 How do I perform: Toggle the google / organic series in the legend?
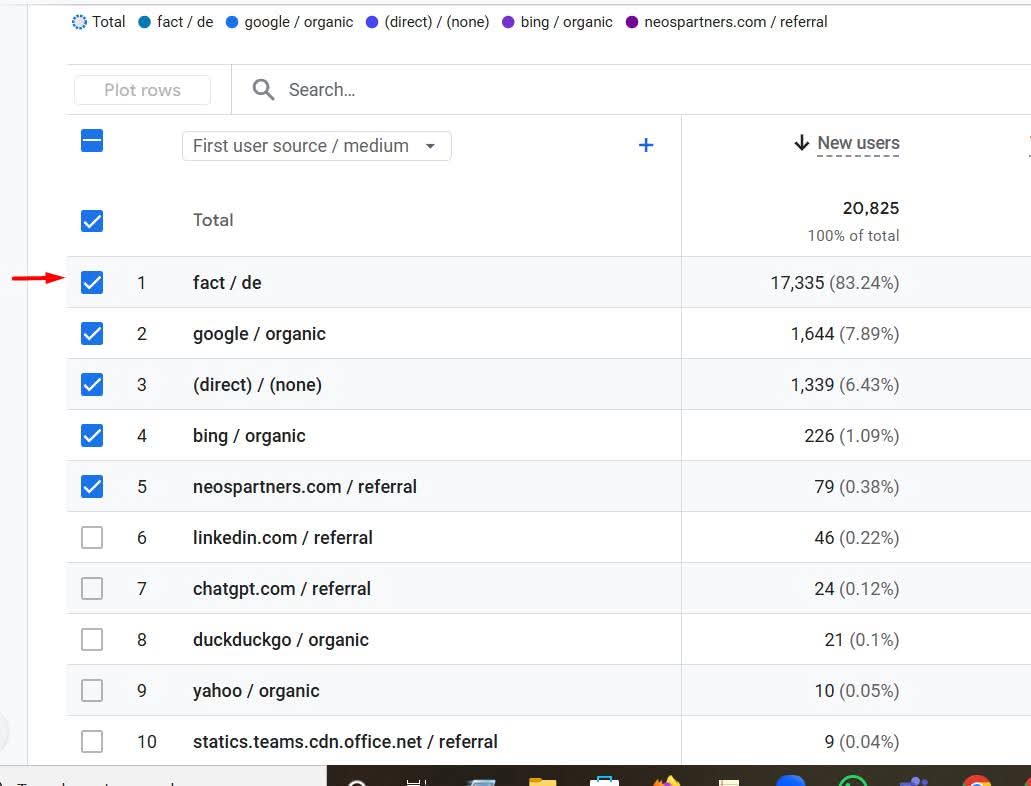point(230,21)
